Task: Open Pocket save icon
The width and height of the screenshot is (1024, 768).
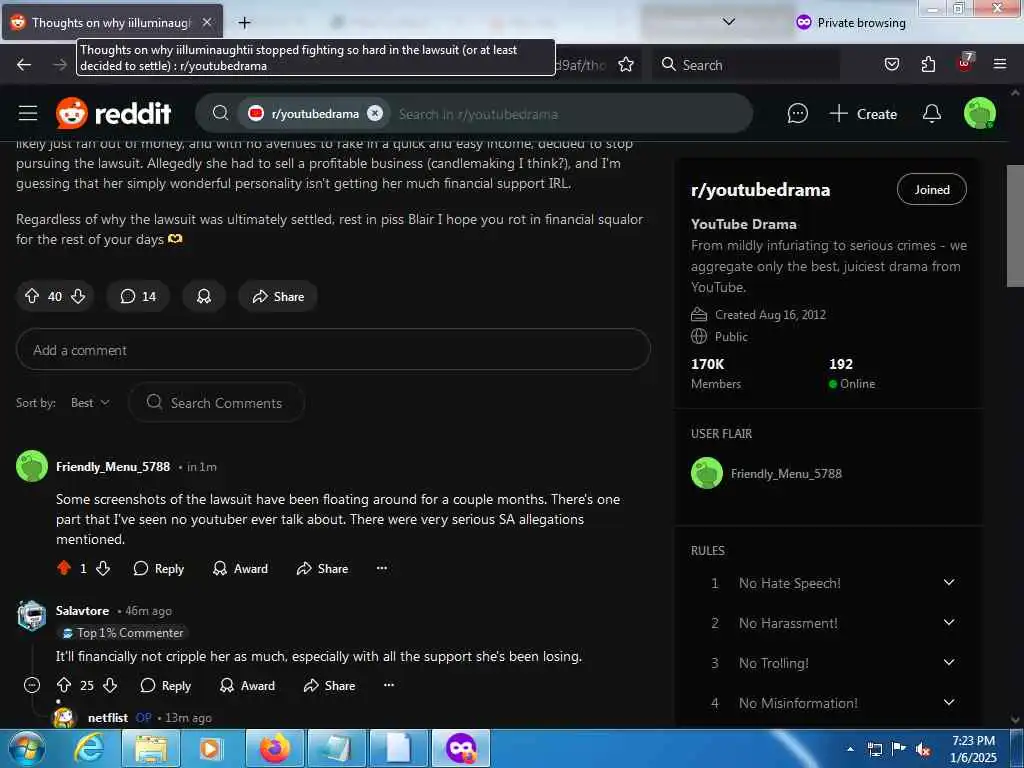Action: pos(892,65)
